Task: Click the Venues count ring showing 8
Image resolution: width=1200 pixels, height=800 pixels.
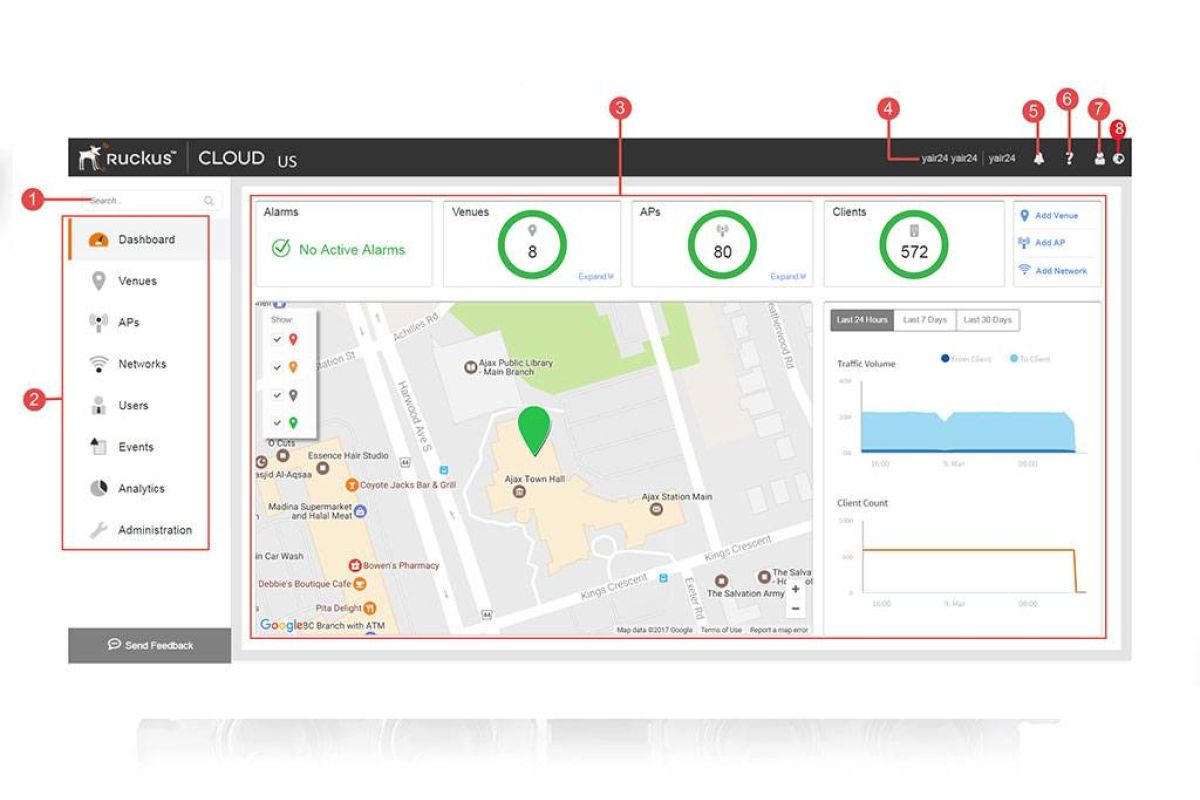Action: [x=532, y=245]
